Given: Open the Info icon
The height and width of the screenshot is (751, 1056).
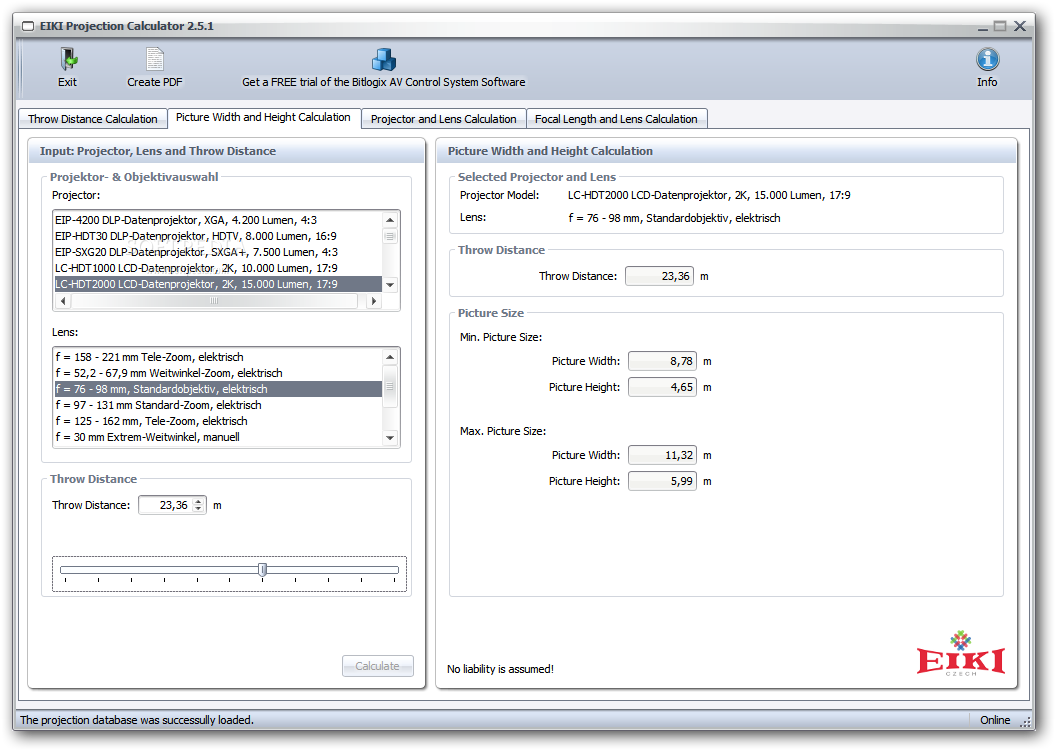Looking at the screenshot, I should [987, 59].
